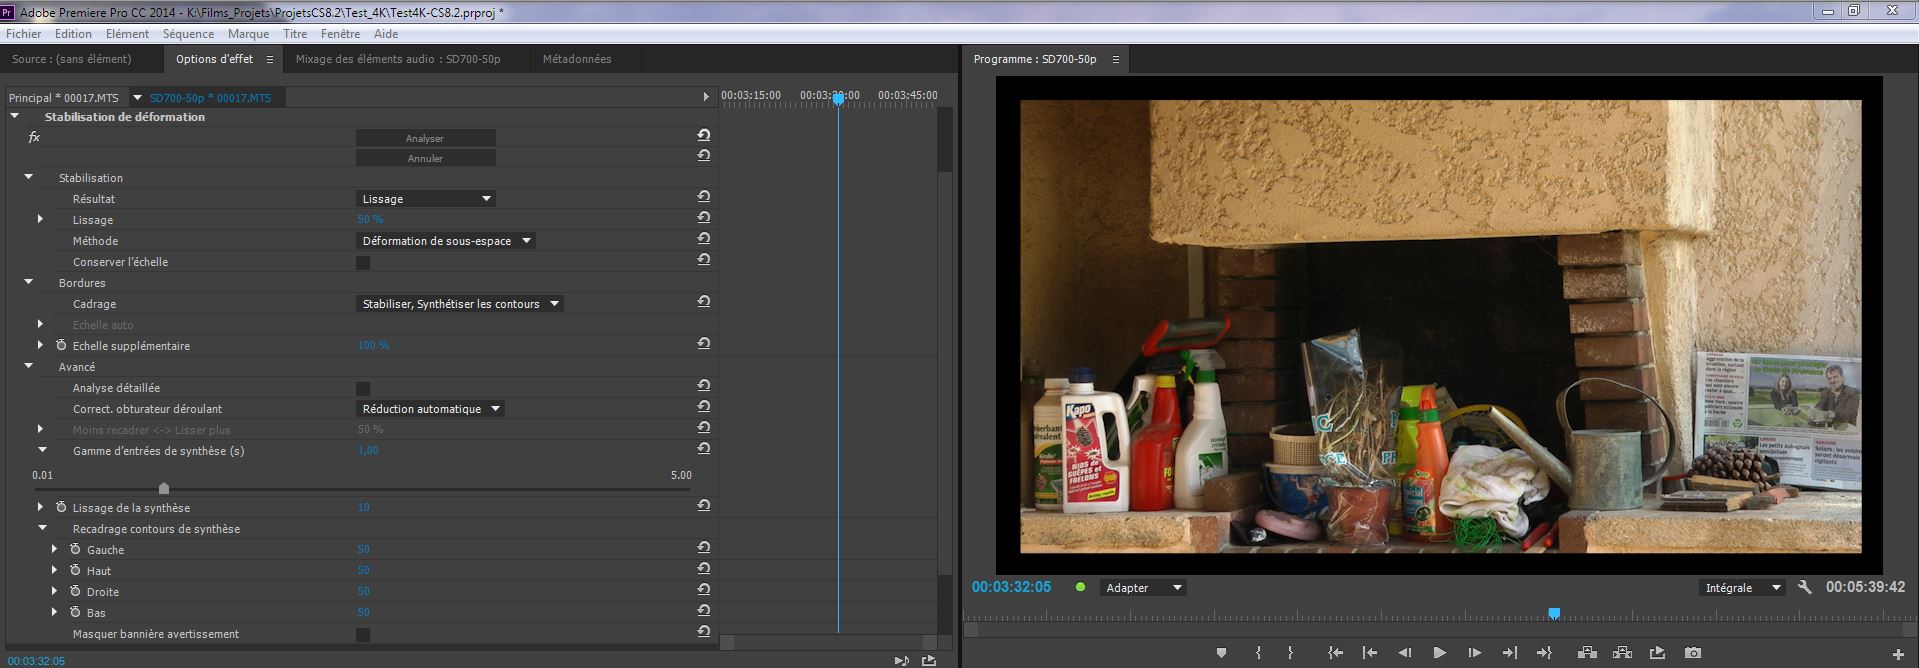Click the Extract button in Program monitor
1919x668 pixels.
click(x=1622, y=653)
